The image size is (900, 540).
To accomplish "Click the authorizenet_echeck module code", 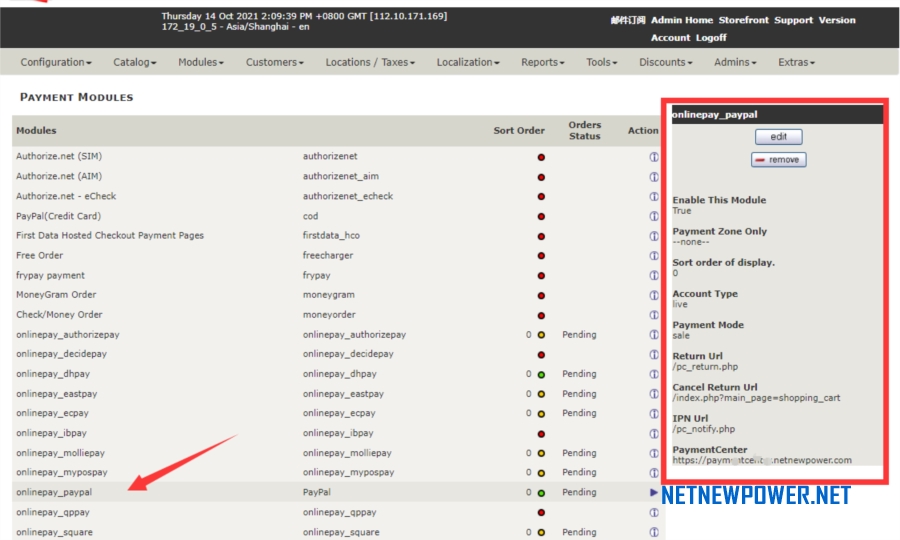I will click(x=348, y=196).
